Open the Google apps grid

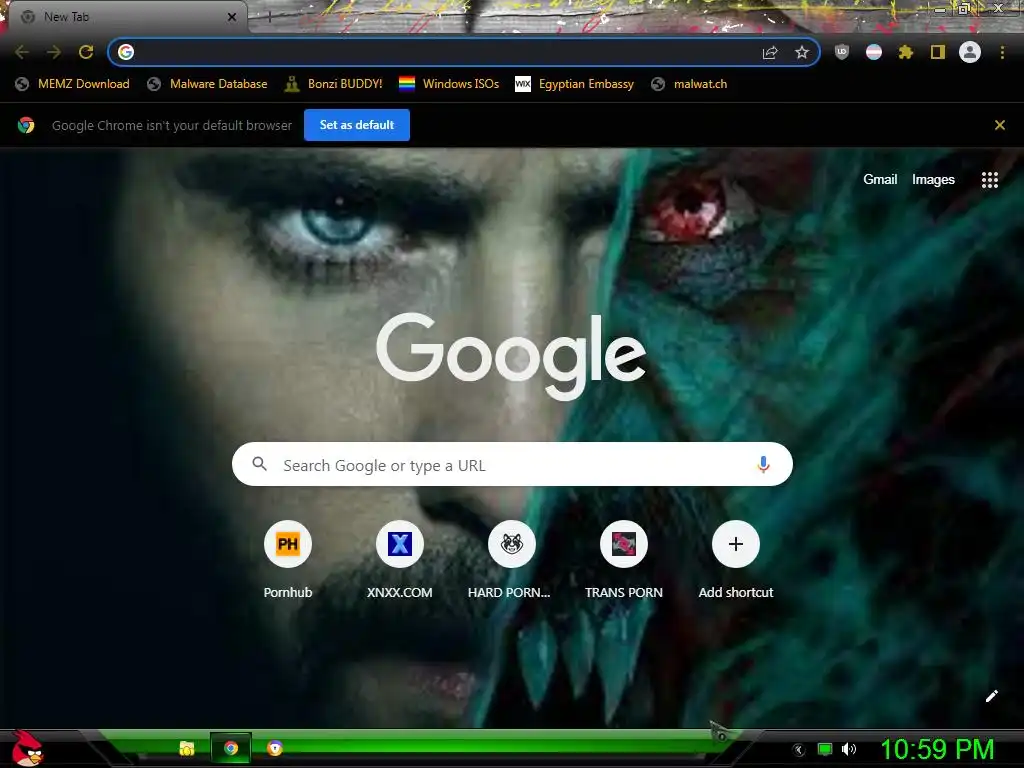pyautogui.click(x=990, y=180)
